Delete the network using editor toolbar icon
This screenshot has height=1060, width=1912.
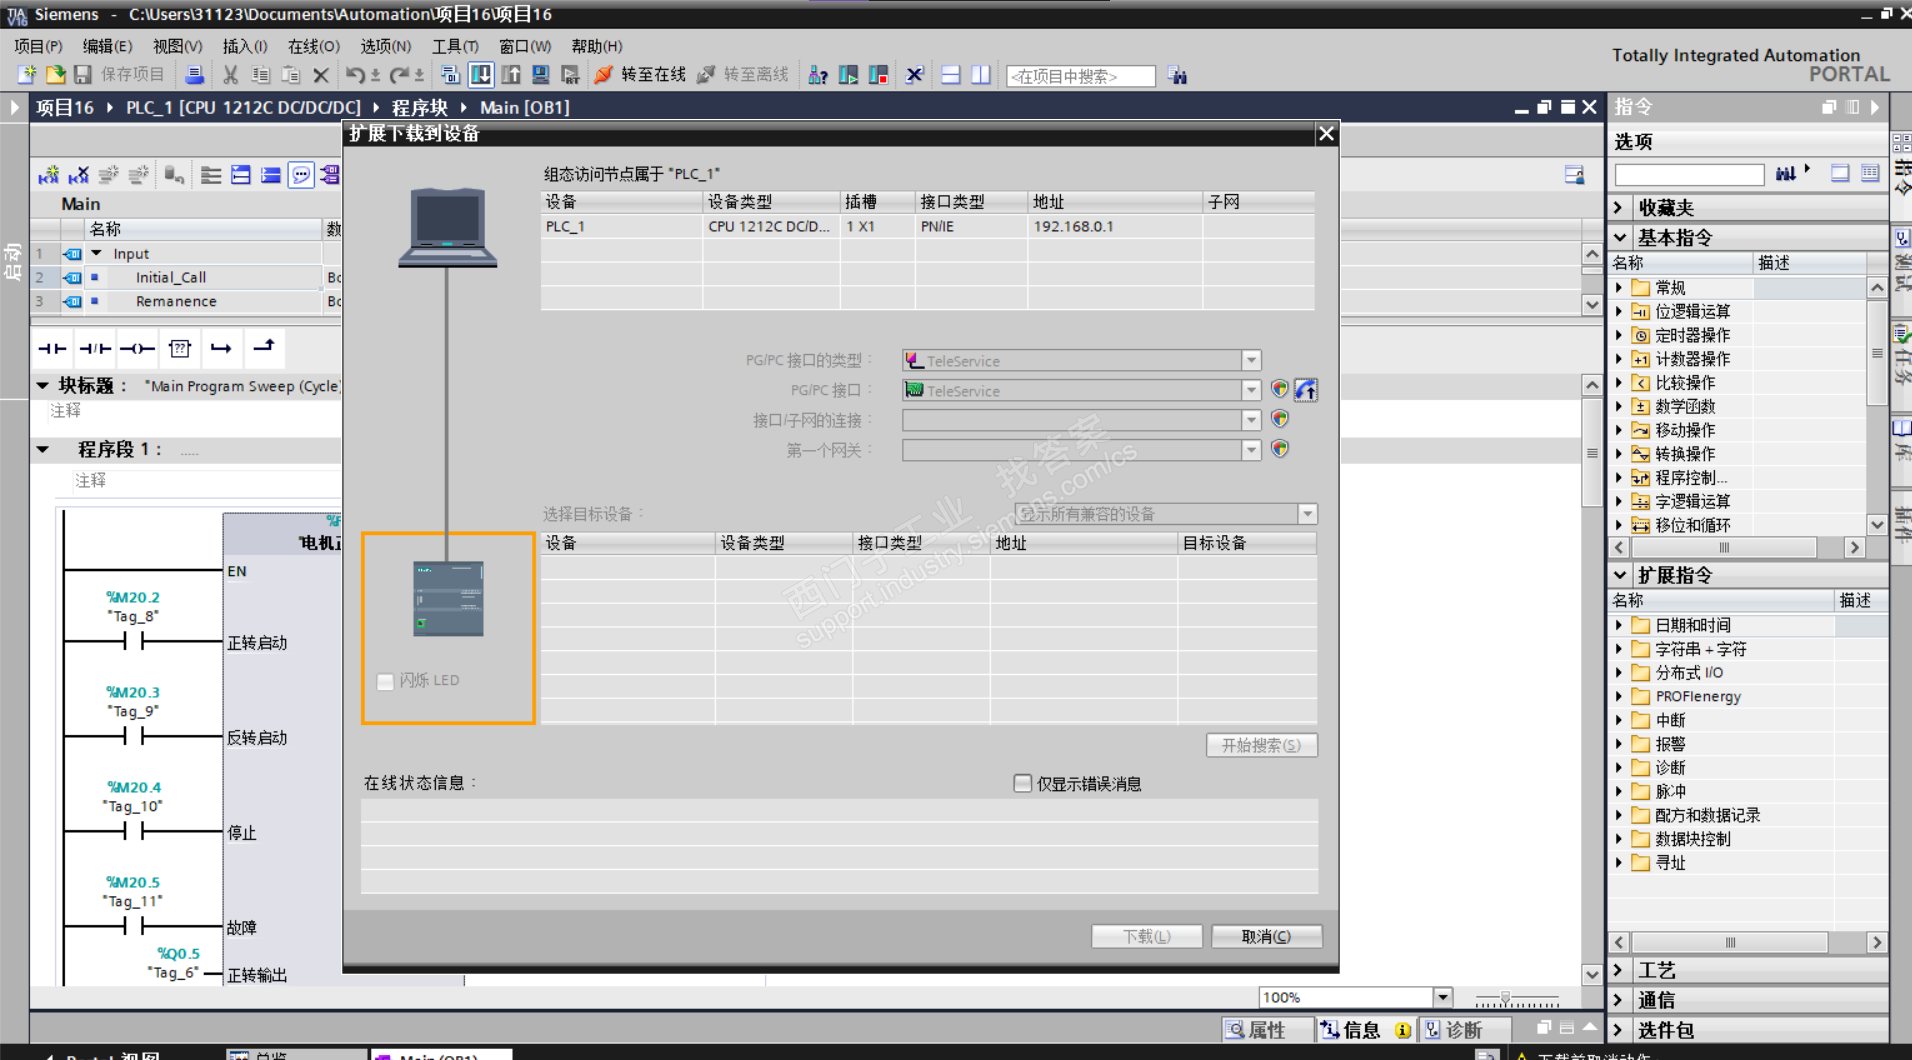tap(79, 176)
